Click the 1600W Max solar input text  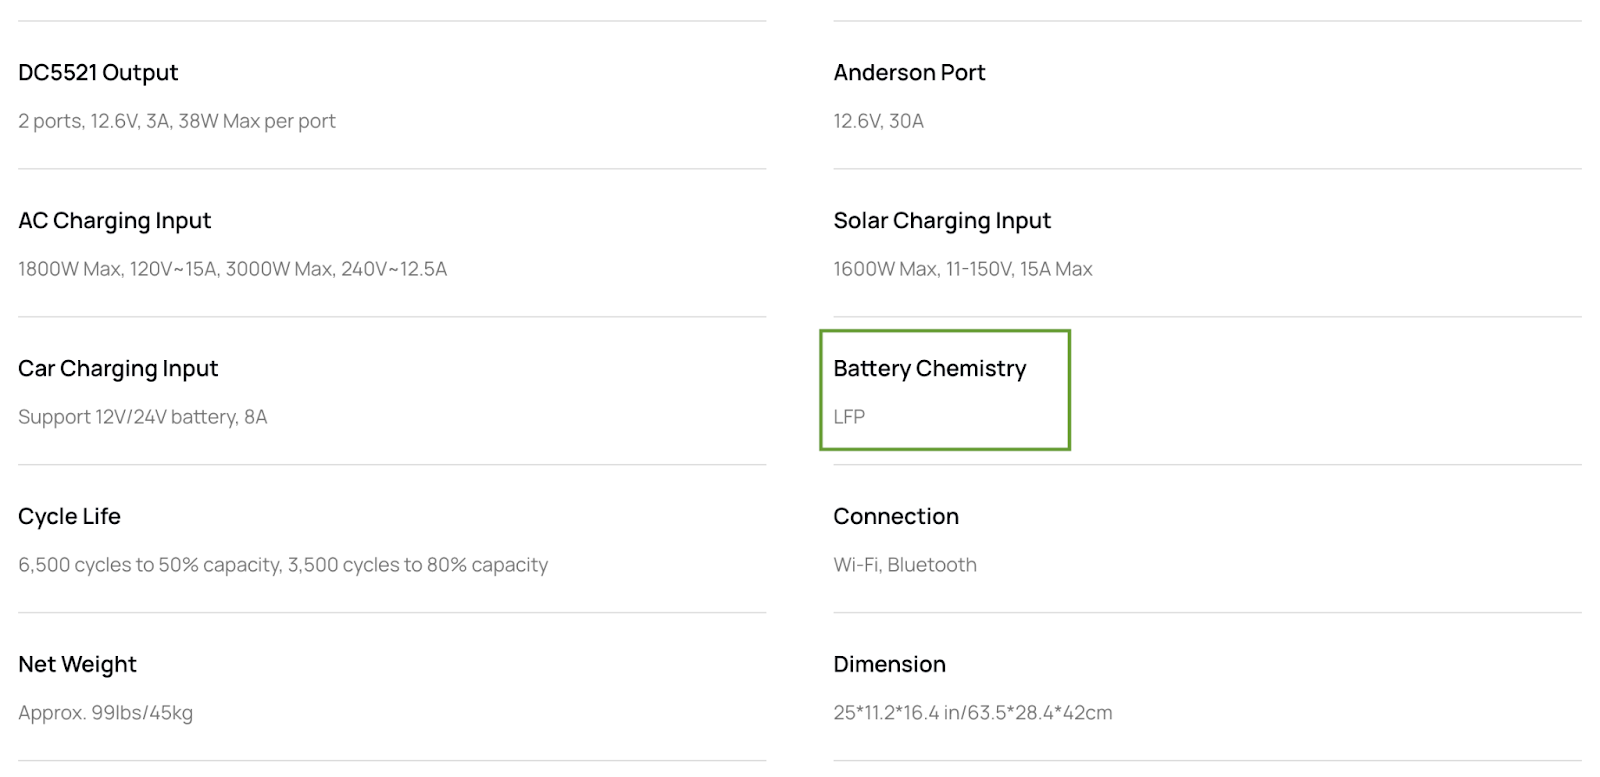coord(963,269)
